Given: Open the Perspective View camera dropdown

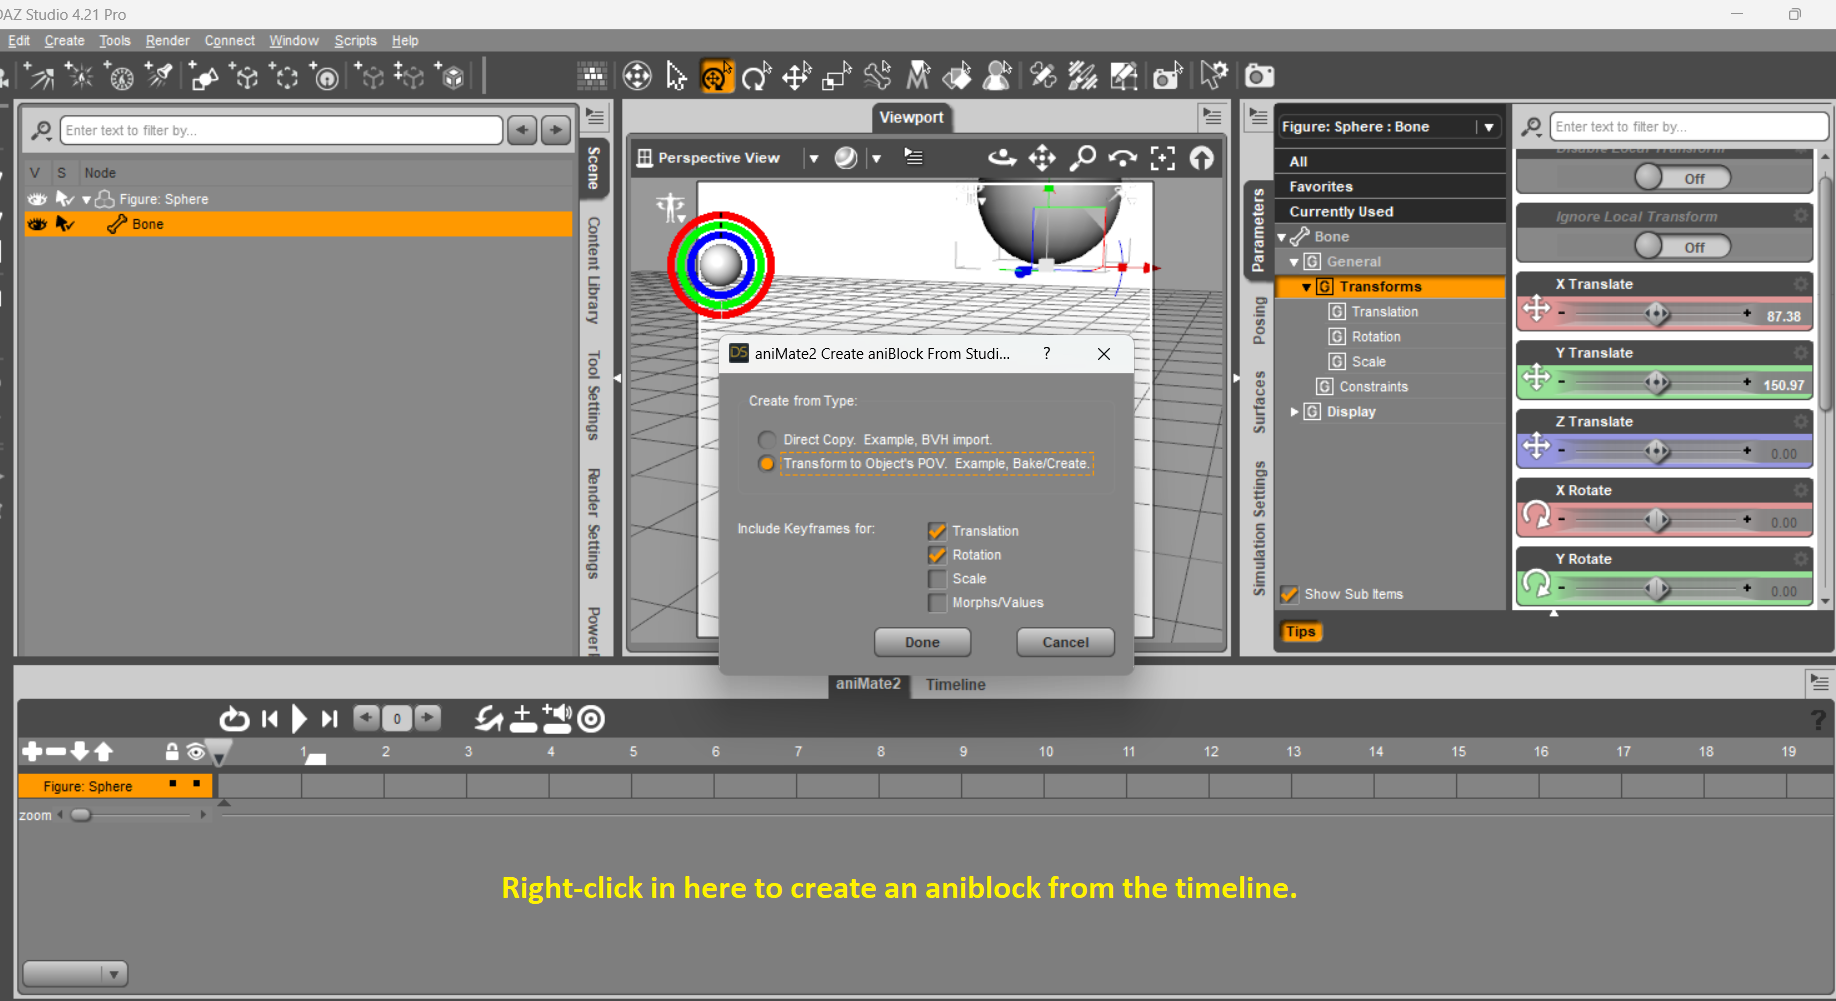Looking at the screenshot, I should coord(814,158).
